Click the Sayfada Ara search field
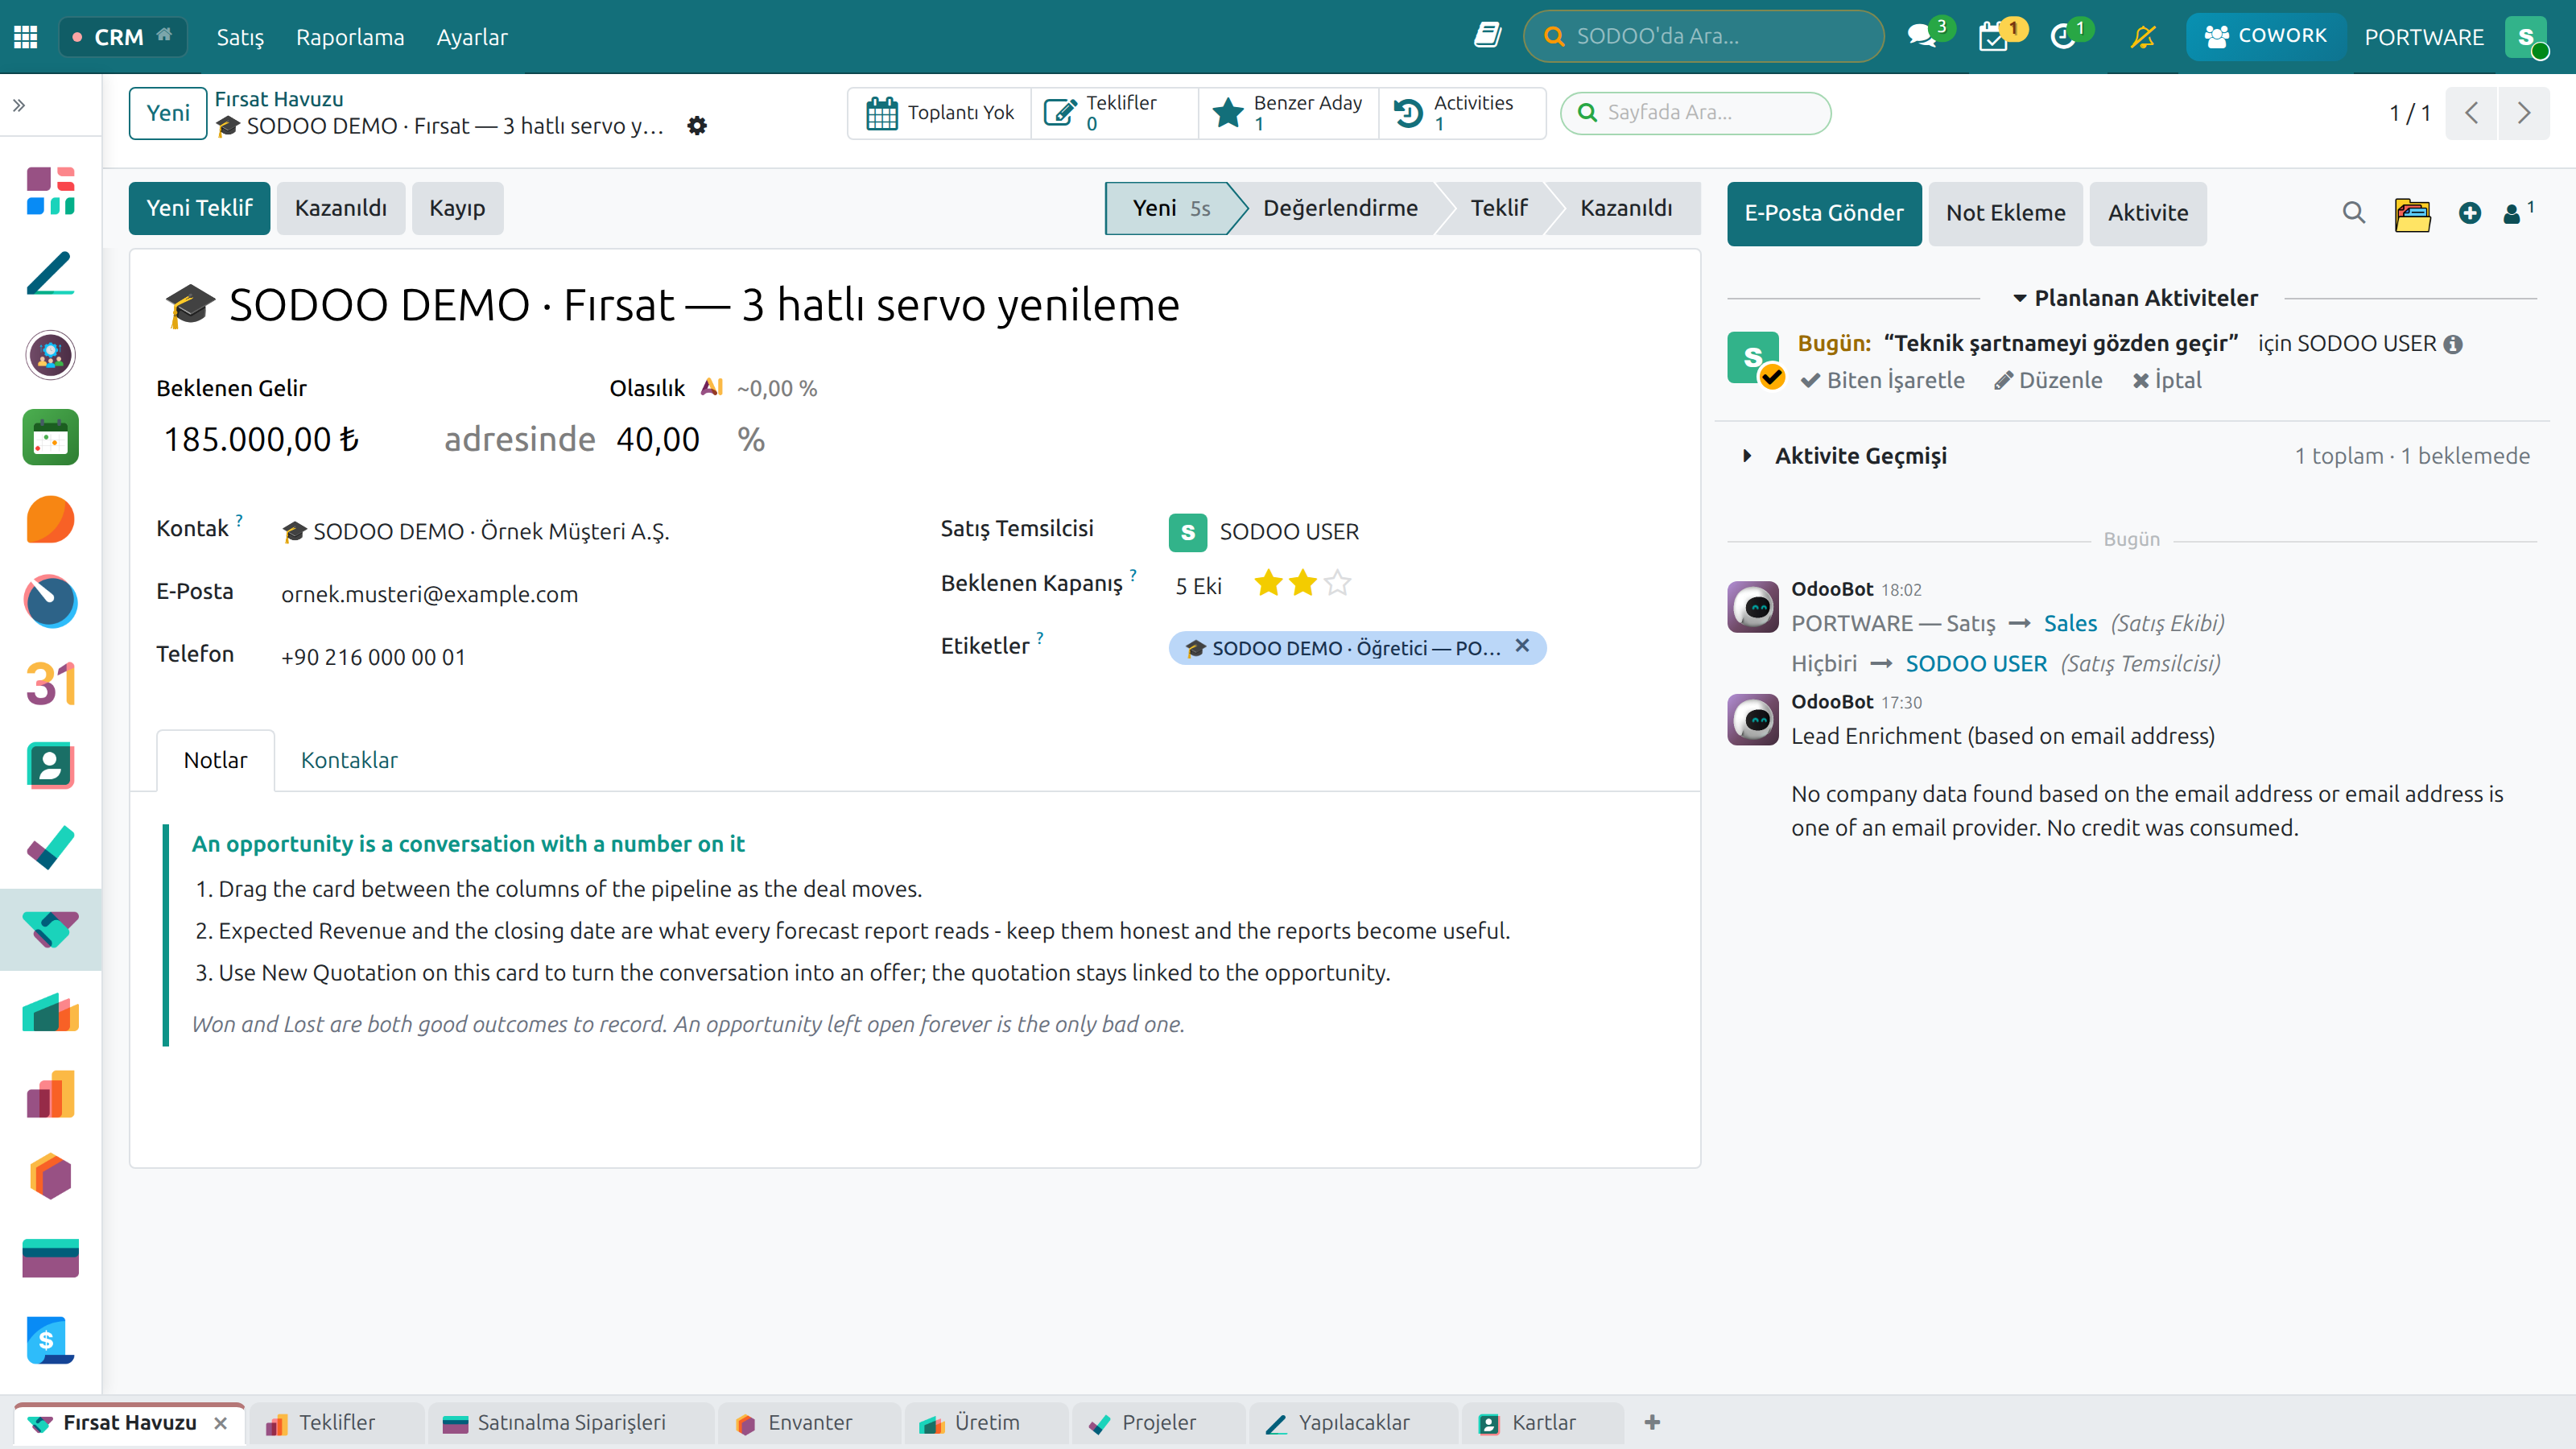The width and height of the screenshot is (2576, 1449). click(1696, 112)
